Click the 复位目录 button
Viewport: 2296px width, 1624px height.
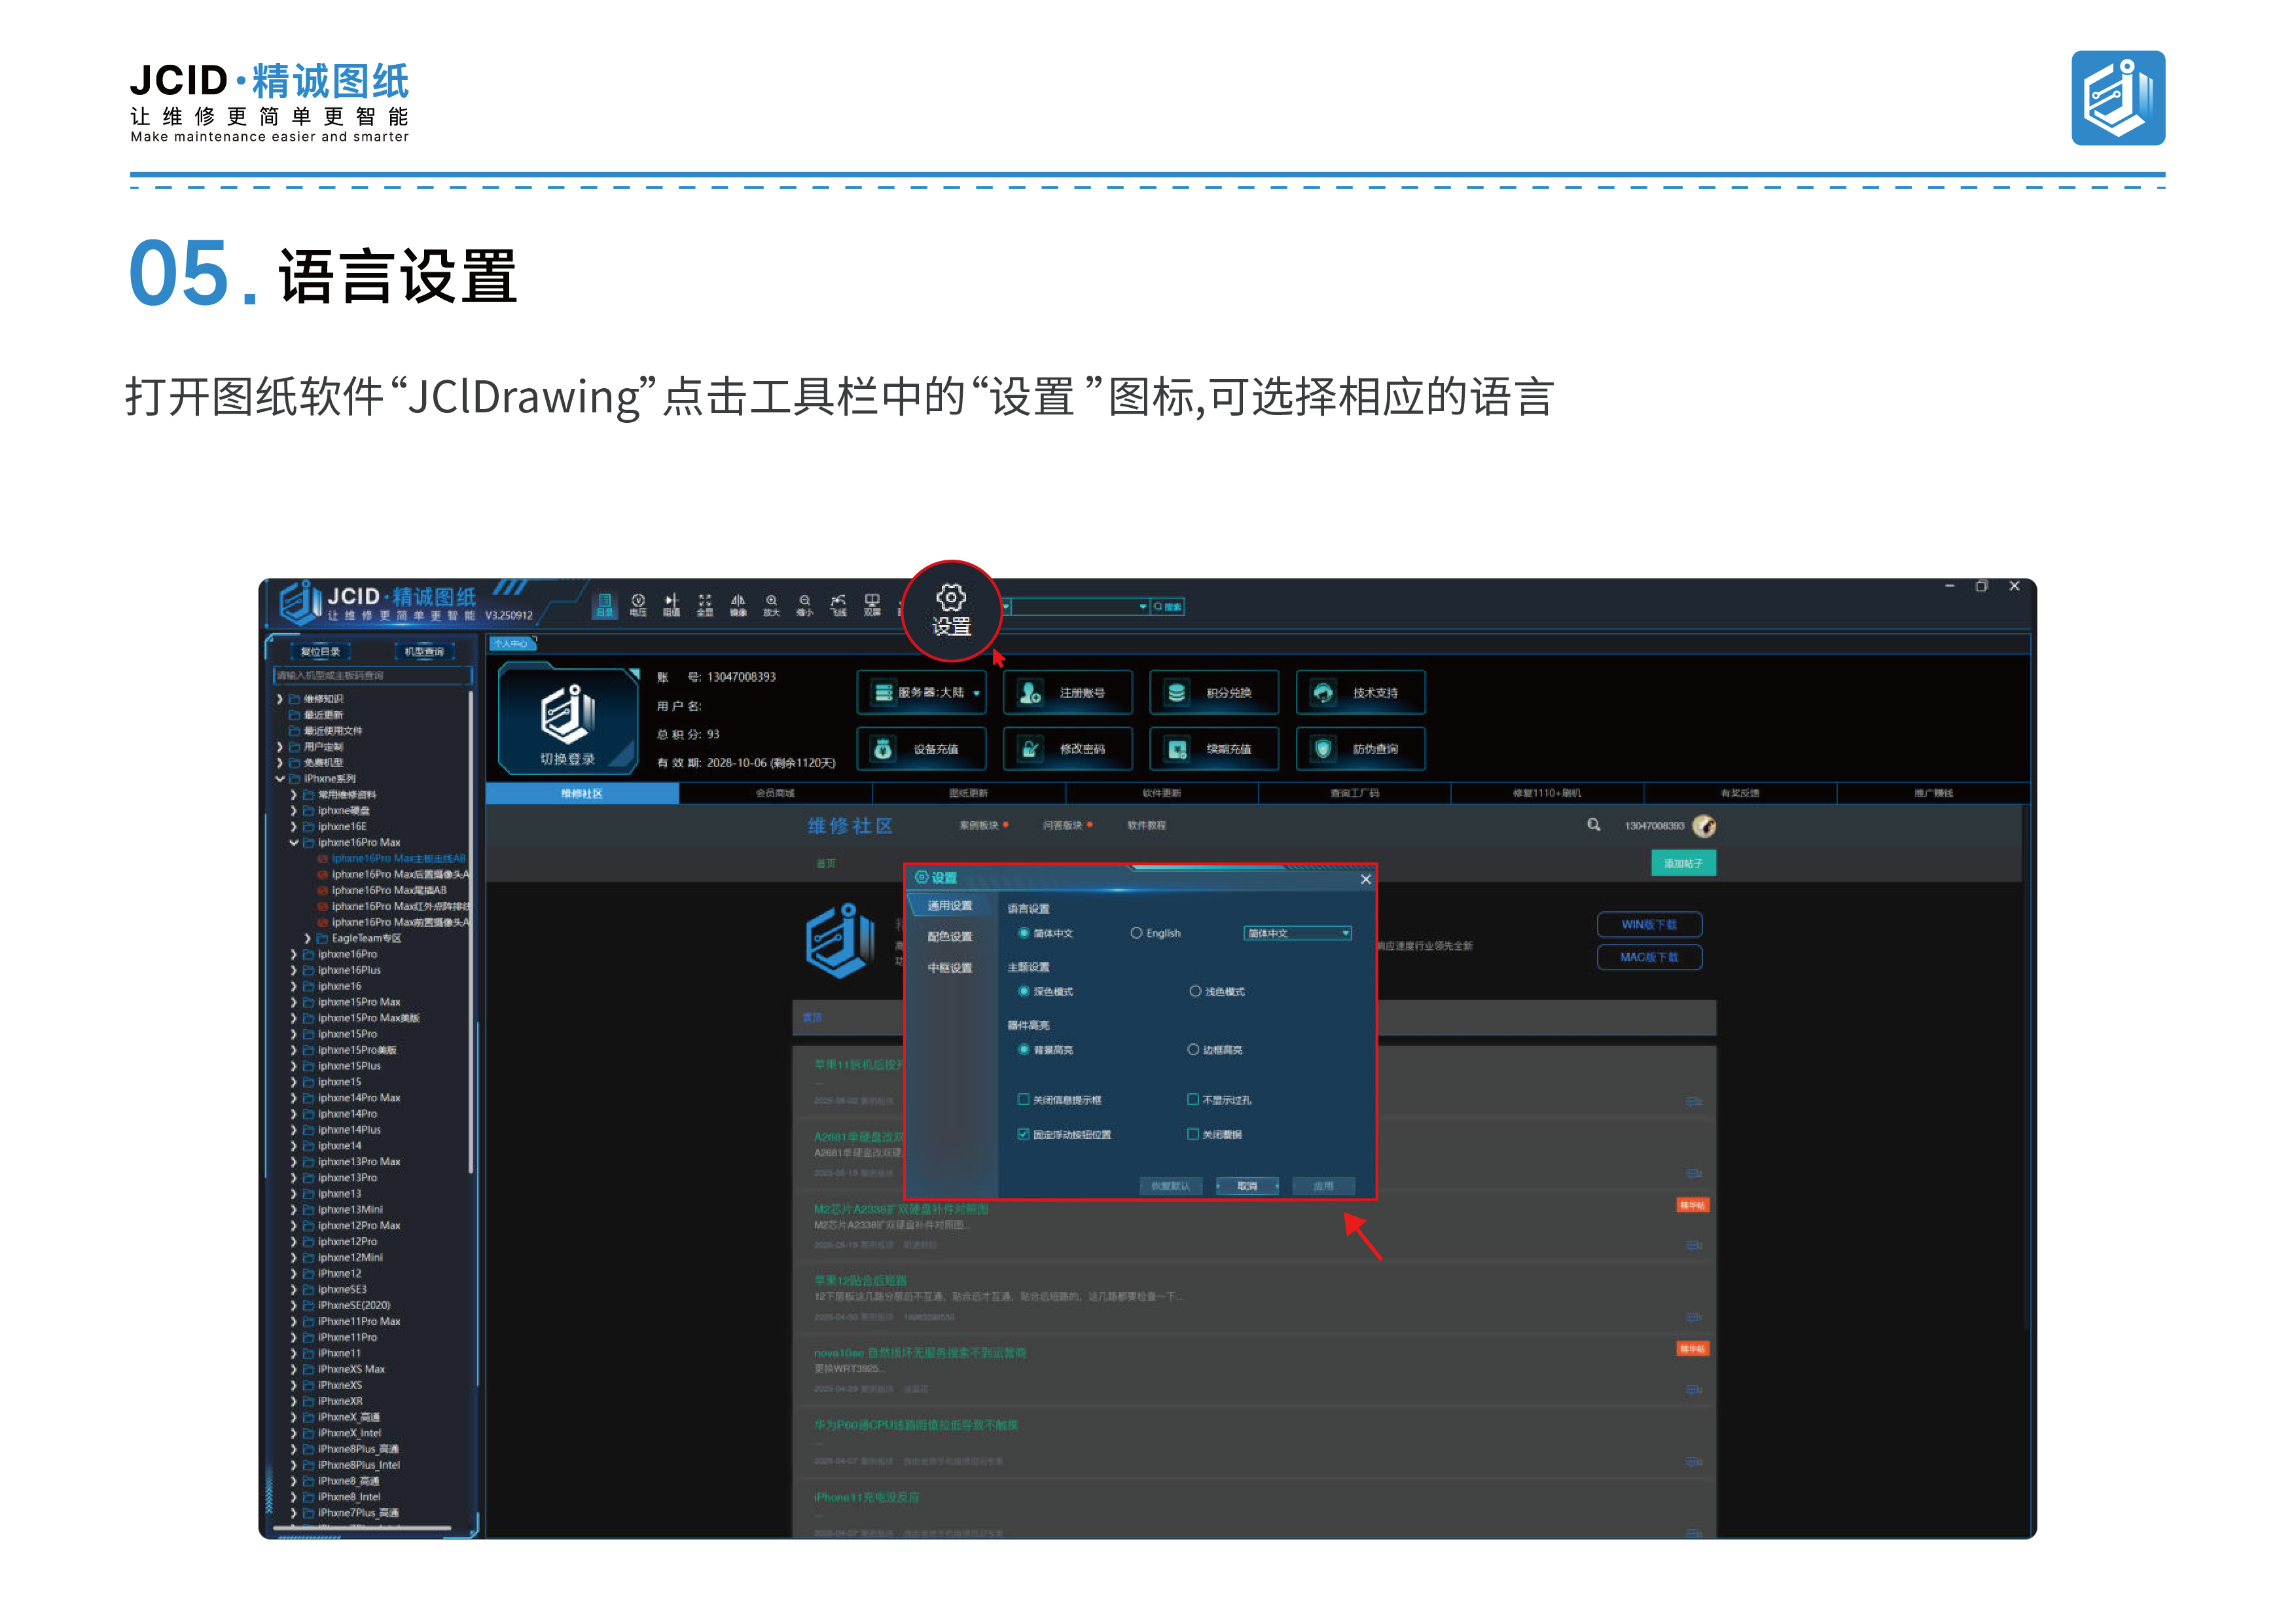tap(320, 651)
